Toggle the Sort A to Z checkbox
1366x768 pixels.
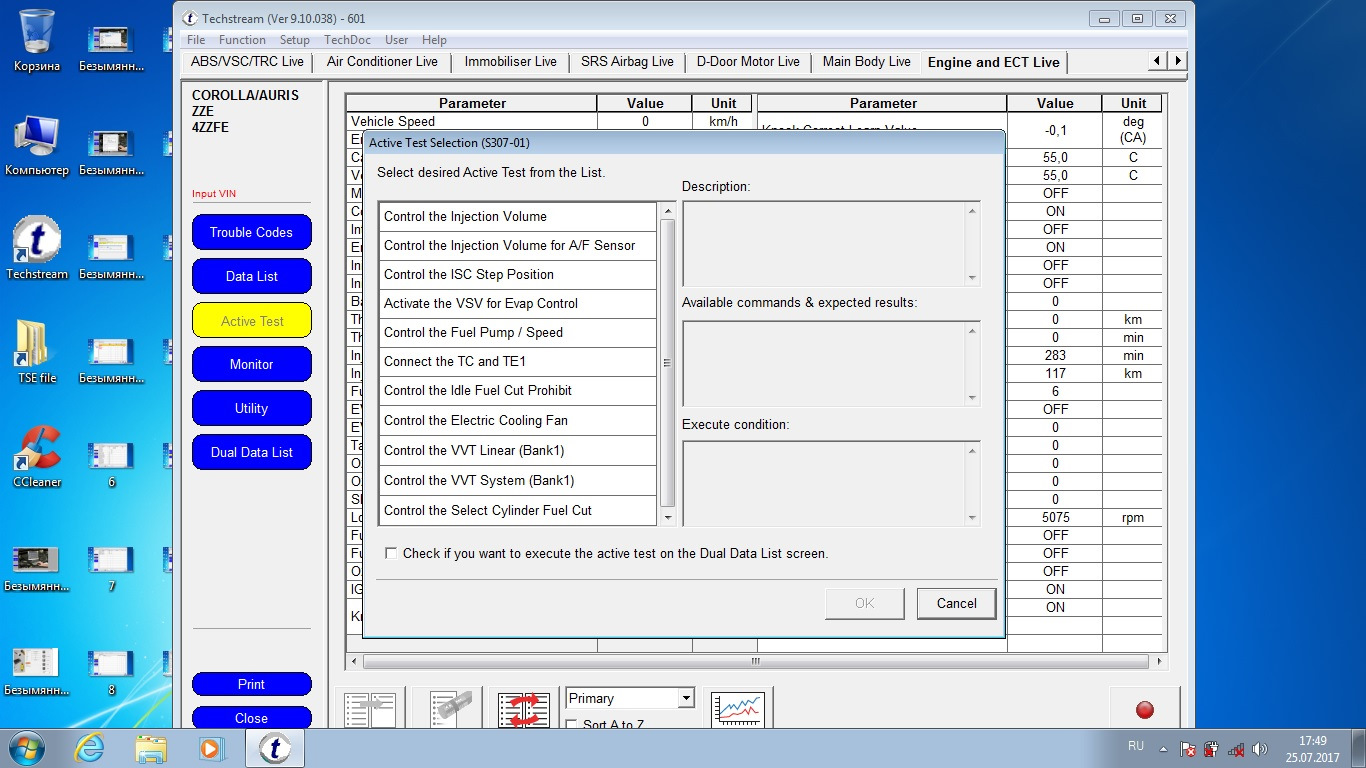572,724
